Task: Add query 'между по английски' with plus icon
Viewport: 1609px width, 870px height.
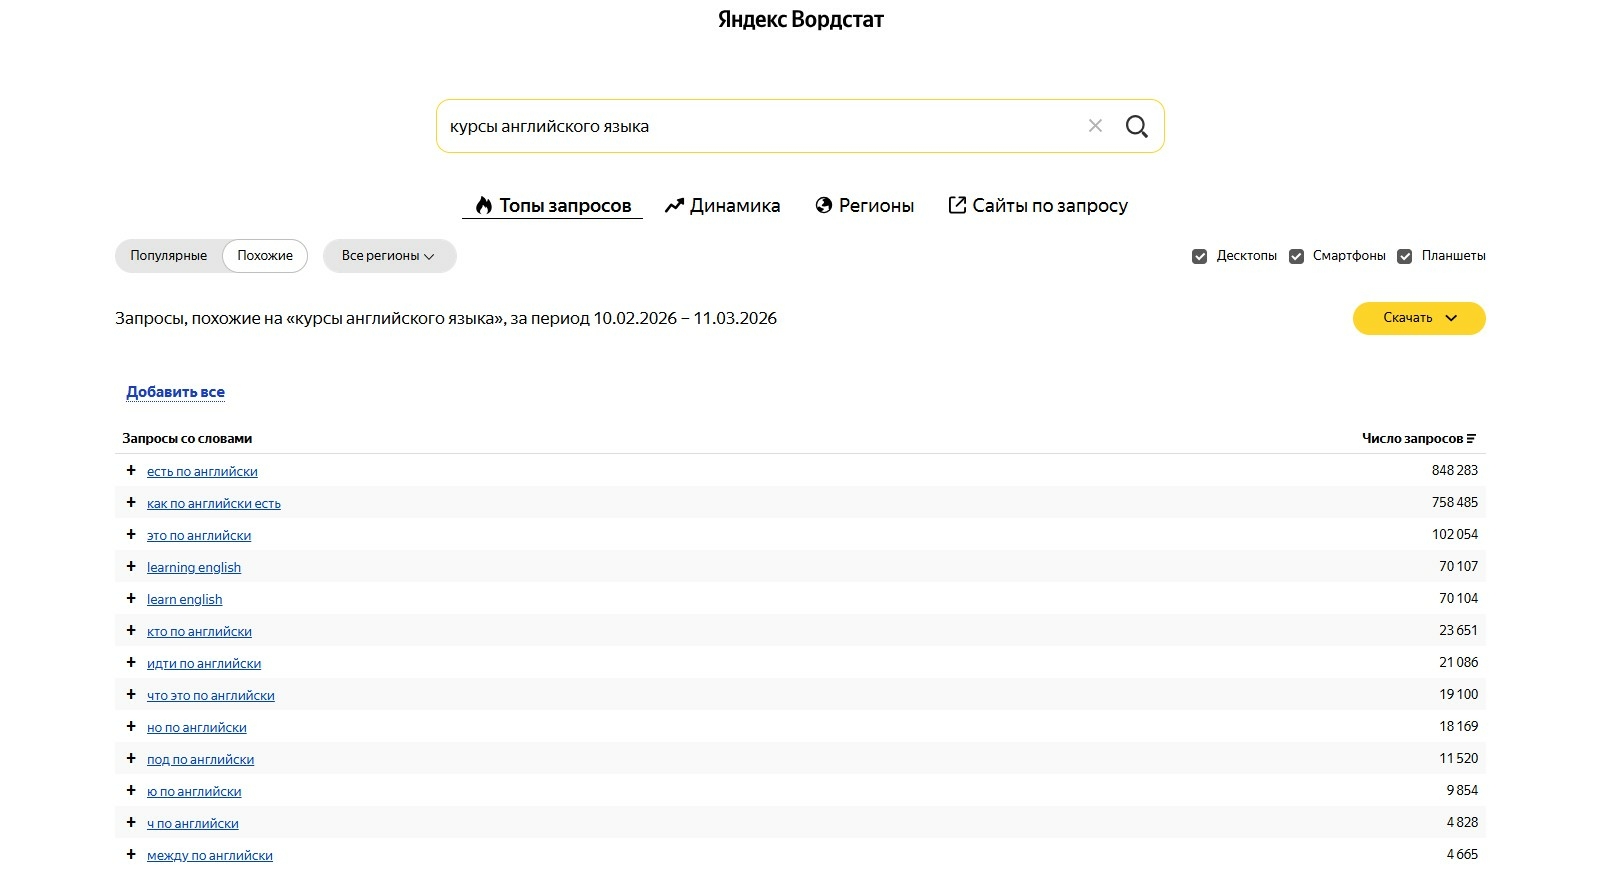Action: (131, 854)
